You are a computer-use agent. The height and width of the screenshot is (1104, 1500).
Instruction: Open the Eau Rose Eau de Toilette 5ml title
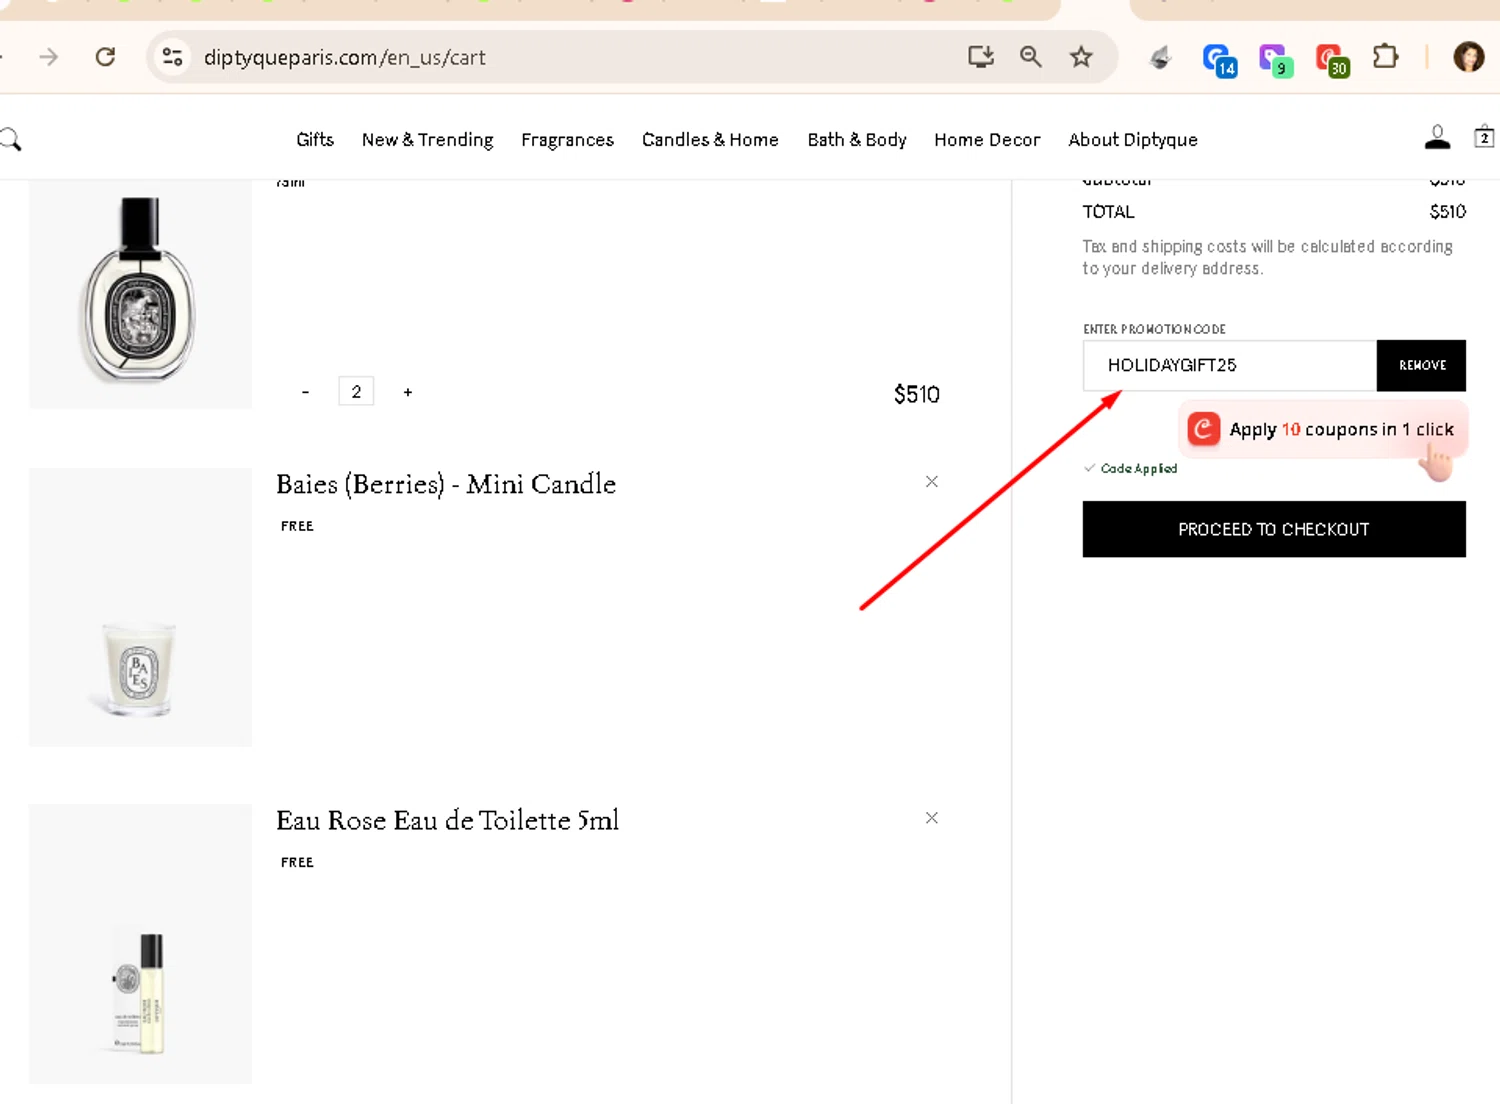pos(448,820)
